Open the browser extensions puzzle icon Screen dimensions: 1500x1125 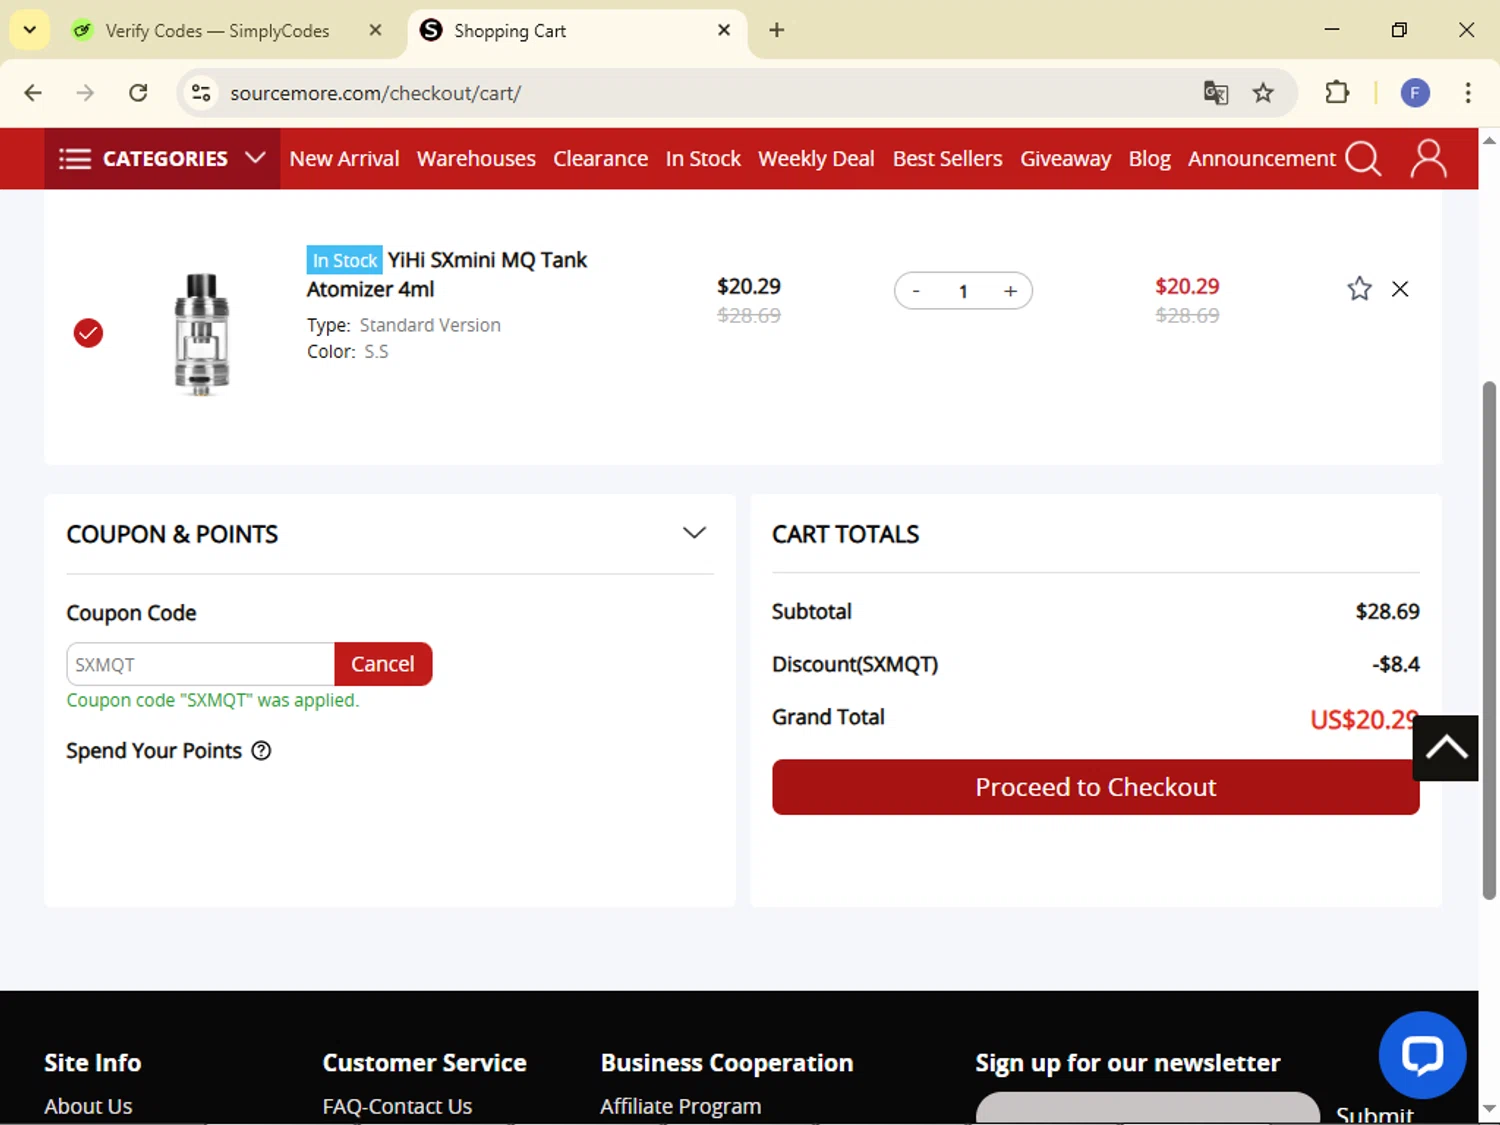click(1337, 93)
